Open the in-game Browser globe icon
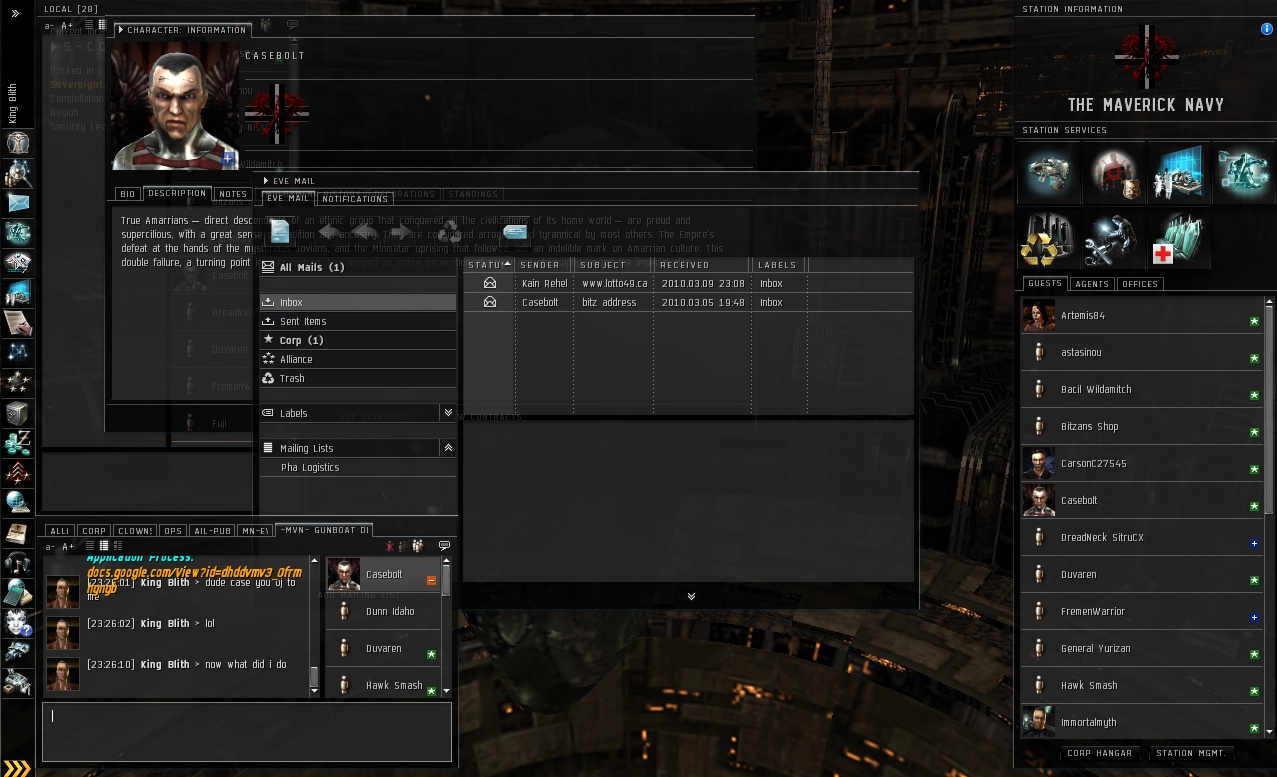This screenshot has height=777, width=1277. pos(17,503)
